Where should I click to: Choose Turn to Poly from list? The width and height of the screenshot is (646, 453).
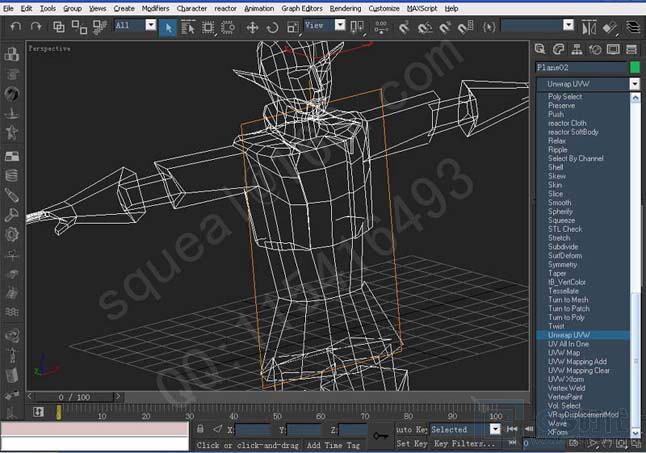566,318
